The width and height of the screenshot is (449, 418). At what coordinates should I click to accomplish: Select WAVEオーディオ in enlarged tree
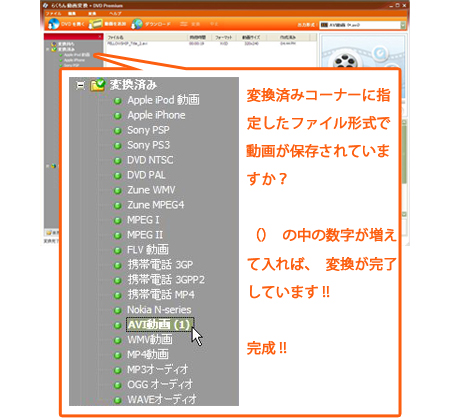(x=162, y=400)
